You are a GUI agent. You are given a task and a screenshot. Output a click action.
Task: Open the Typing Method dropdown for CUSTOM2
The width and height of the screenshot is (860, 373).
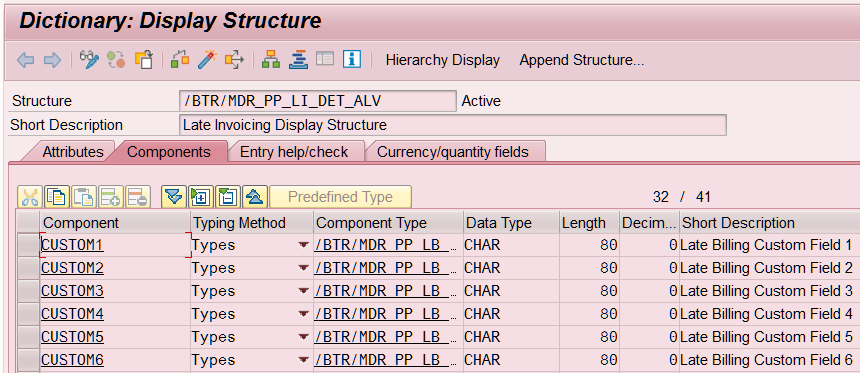303,268
